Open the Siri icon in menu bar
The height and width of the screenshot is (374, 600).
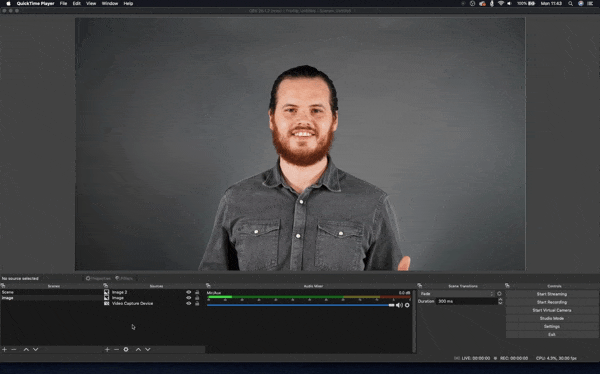(x=580, y=3)
